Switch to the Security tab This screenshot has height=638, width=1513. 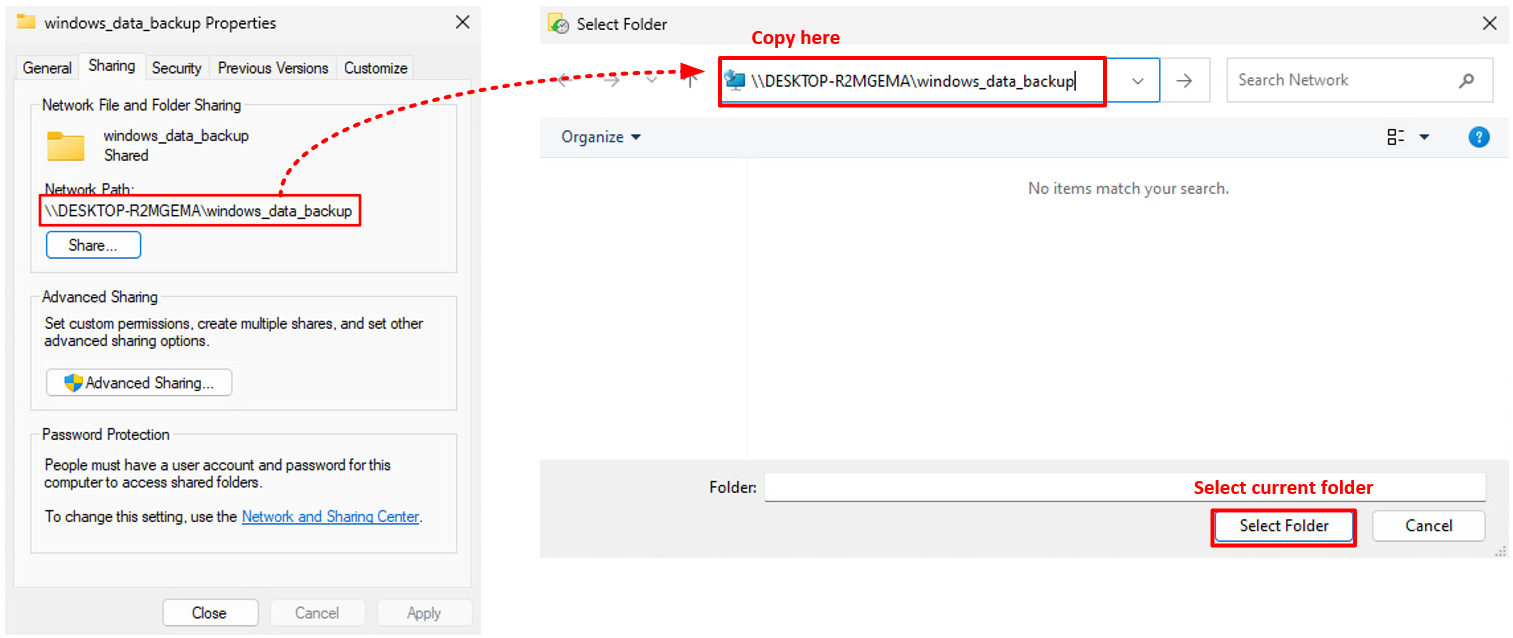[x=176, y=68]
